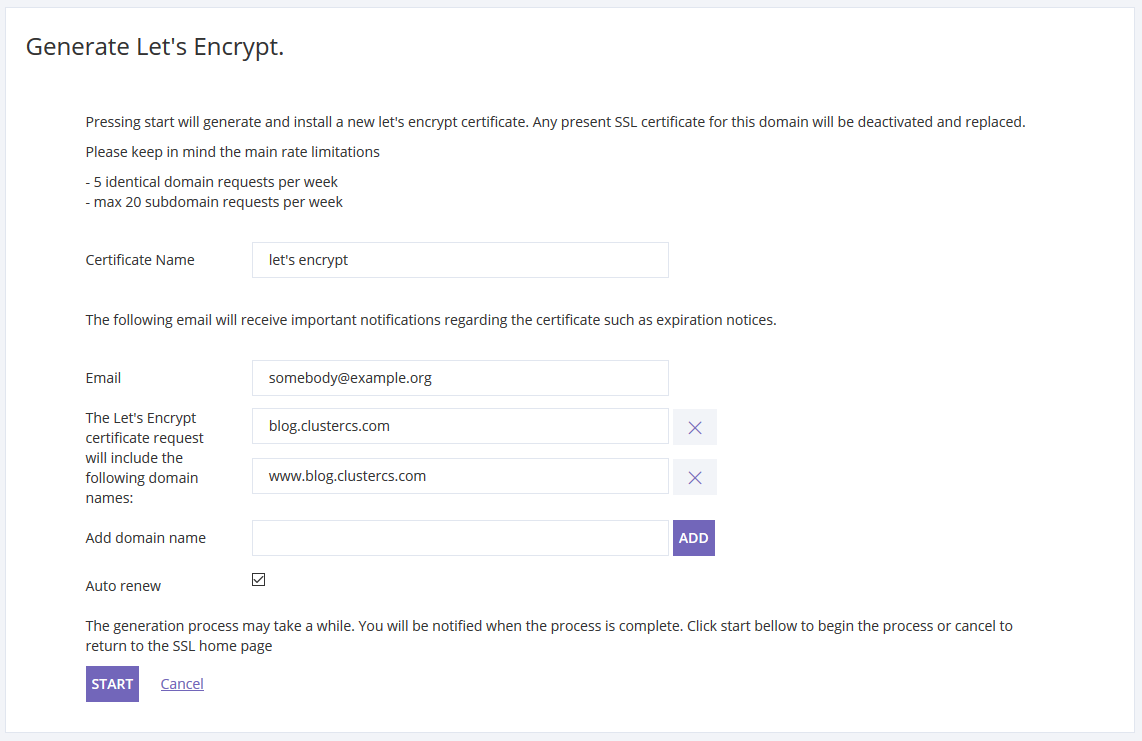Focus the empty Add domain name field
The width and height of the screenshot is (1142, 741).
click(460, 538)
